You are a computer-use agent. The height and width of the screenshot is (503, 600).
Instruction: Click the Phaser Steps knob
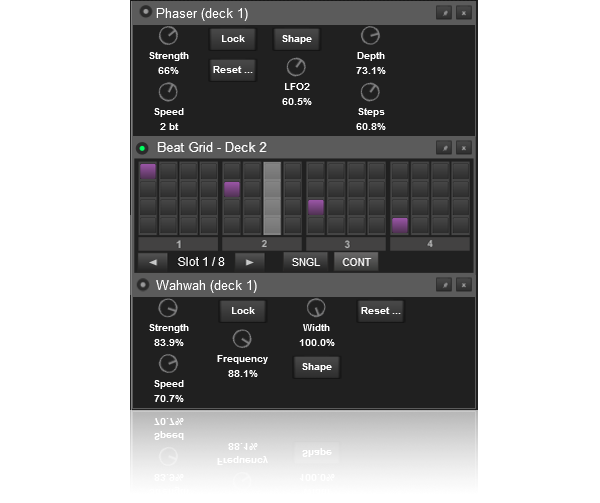(370, 92)
